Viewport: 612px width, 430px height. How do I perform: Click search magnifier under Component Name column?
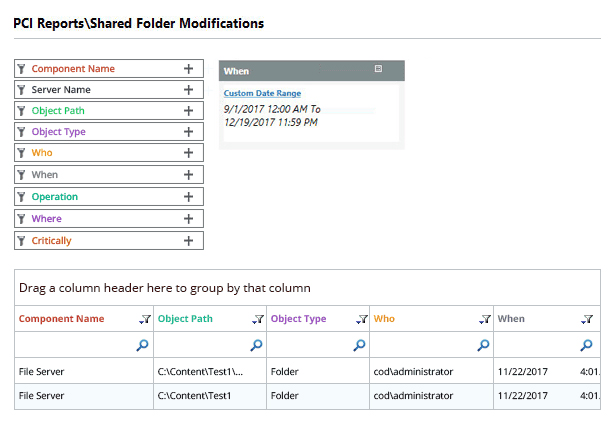click(x=142, y=345)
